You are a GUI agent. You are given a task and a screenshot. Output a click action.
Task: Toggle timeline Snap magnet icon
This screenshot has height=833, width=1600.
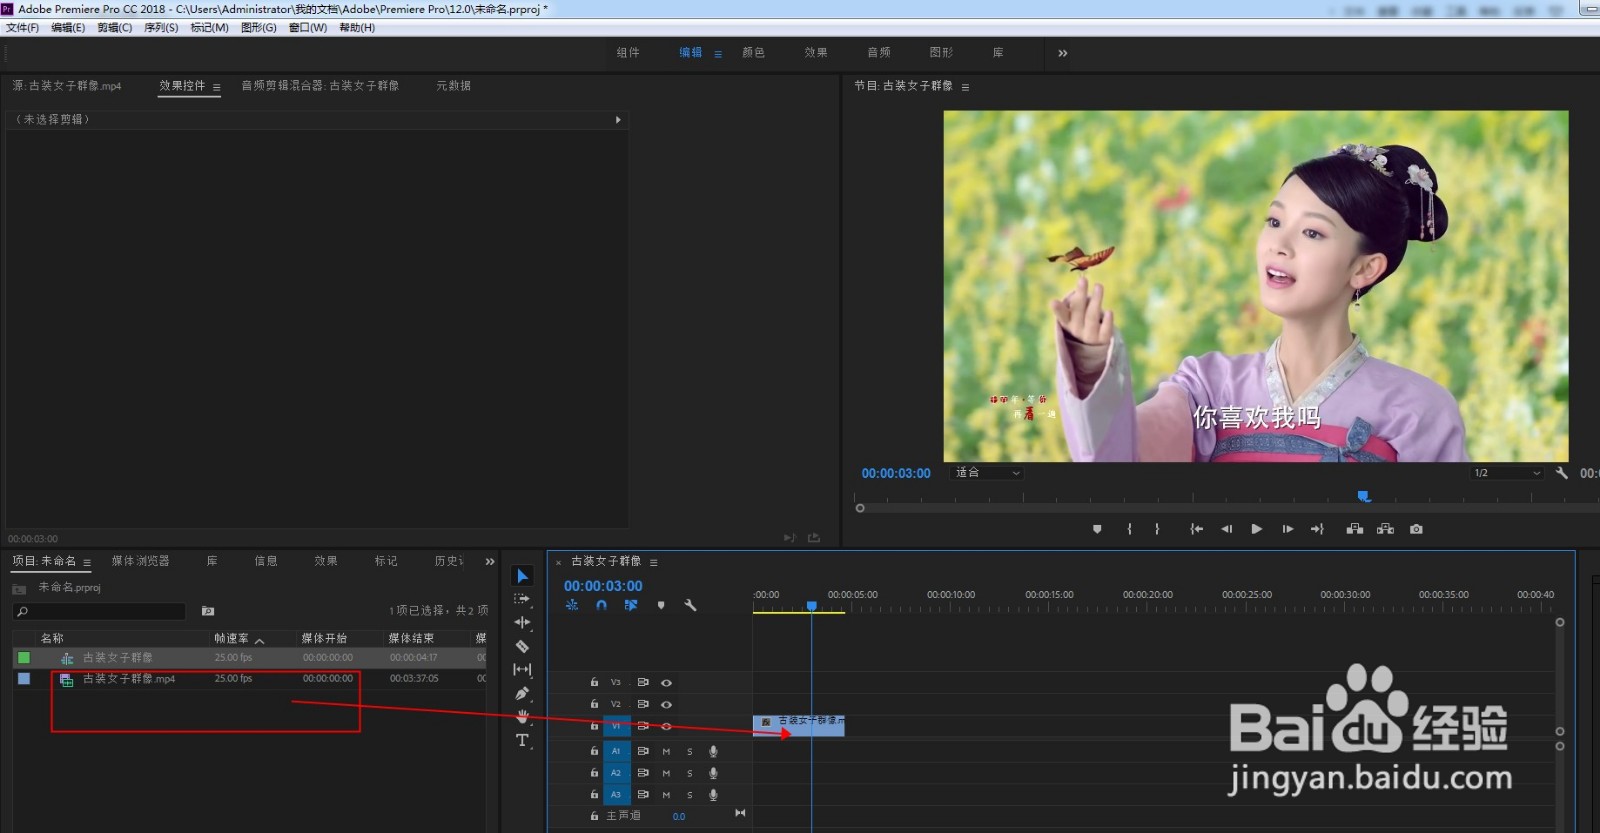[601, 605]
